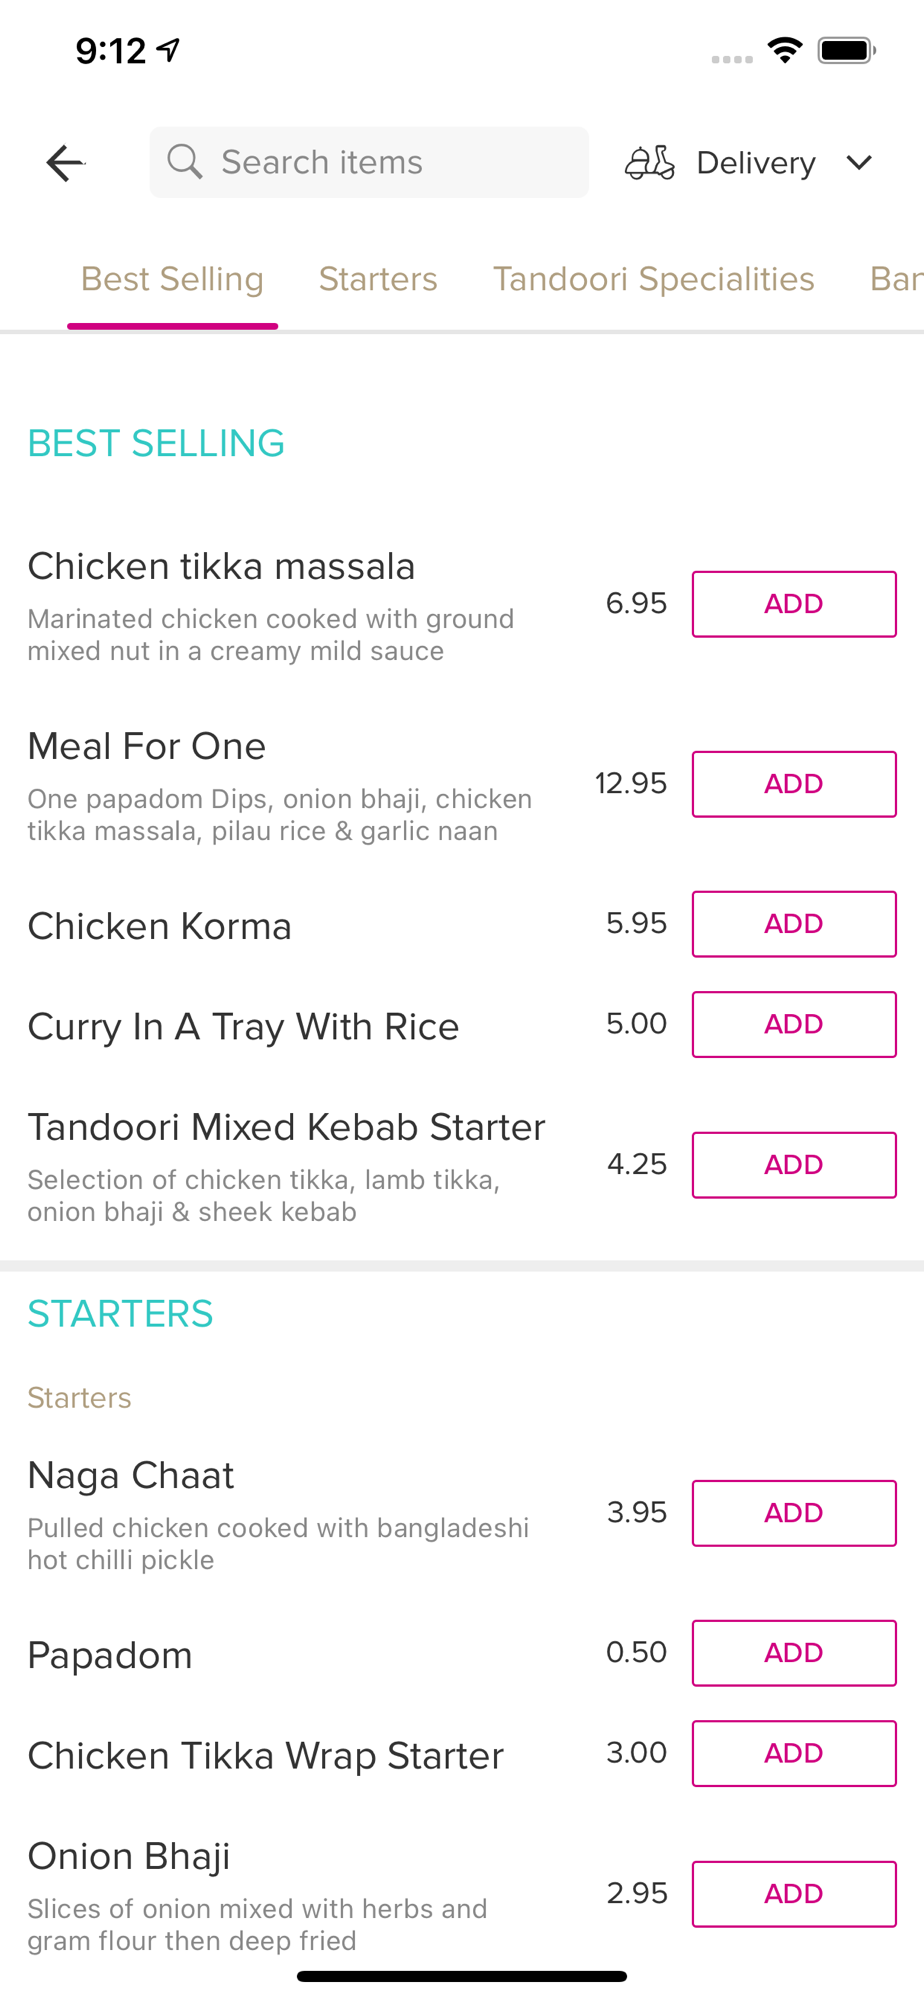Tap the delivery scooter icon
The width and height of the screenshot is (924, 2000).
click(650, 162)
